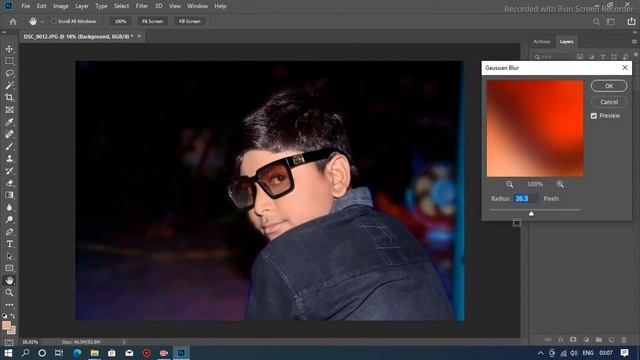Screen dimensions: 640x360
Task: Select the Lasso tool
Action: click(9, 73)
